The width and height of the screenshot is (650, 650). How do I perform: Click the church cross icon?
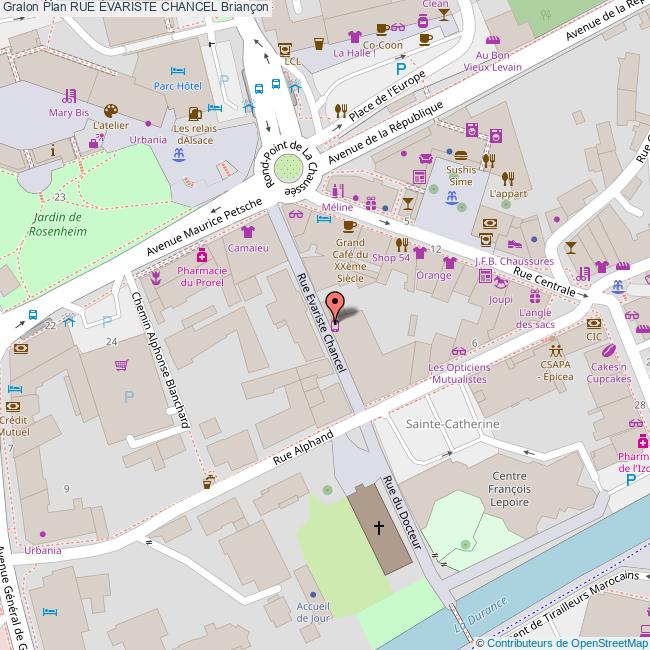[x=379, y=526]
